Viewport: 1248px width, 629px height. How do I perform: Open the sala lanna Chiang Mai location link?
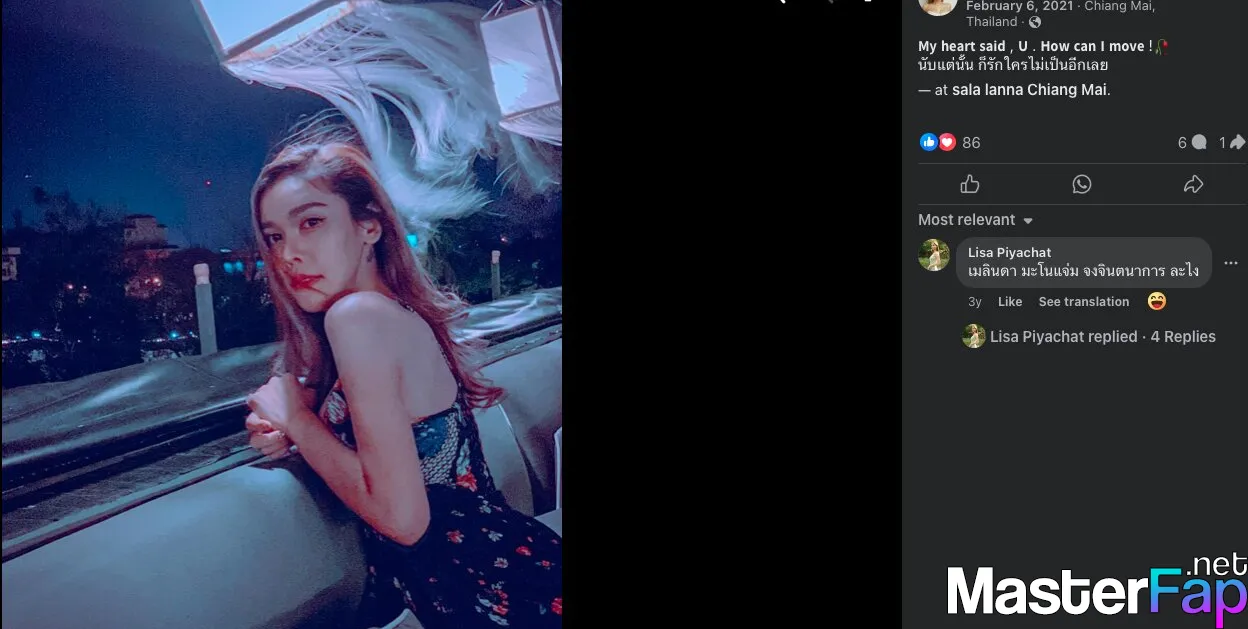point(1029,90)
